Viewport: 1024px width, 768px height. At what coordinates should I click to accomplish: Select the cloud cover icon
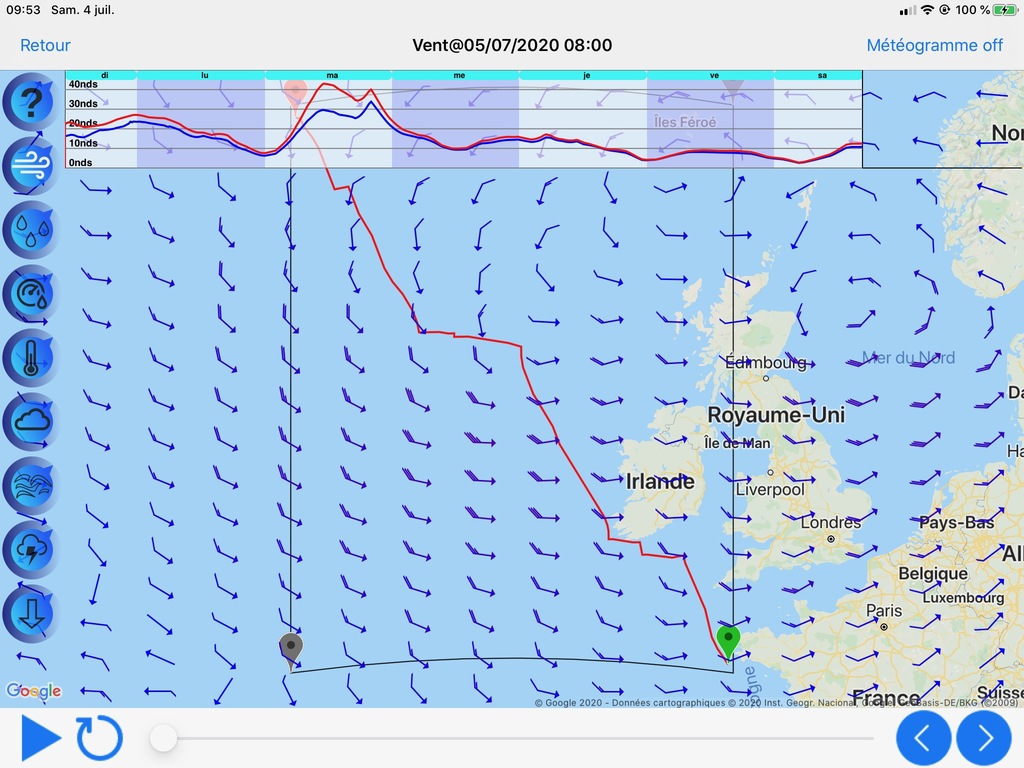point(30,422)
